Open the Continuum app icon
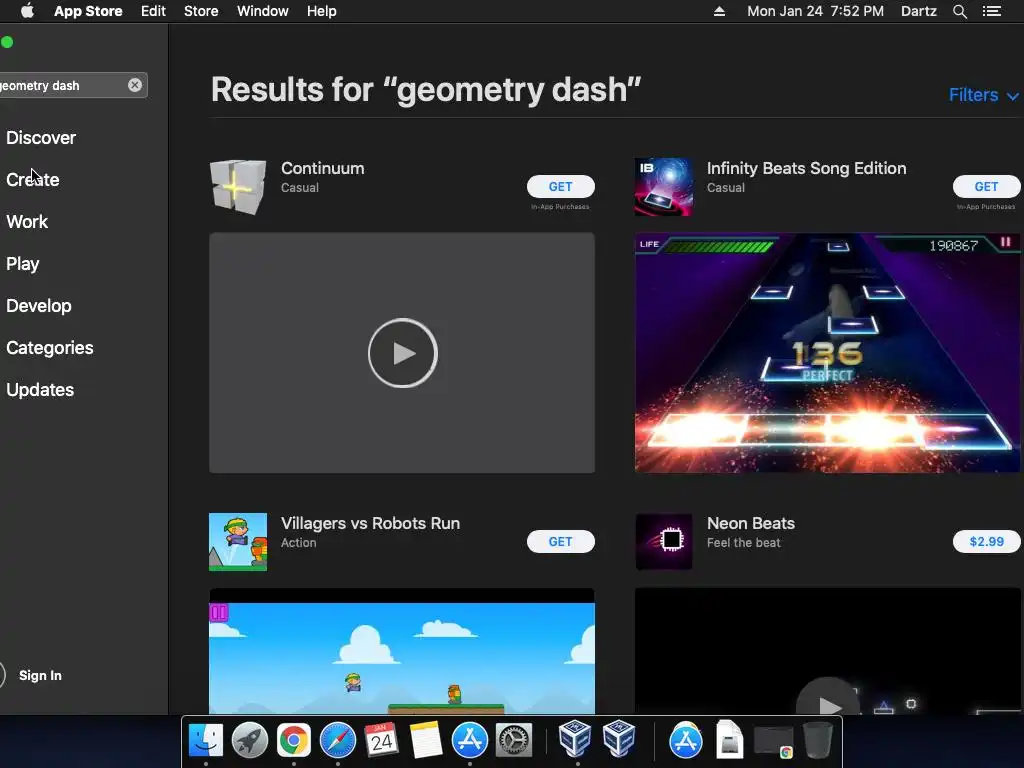1024x768 pixels. pos(238,187)
